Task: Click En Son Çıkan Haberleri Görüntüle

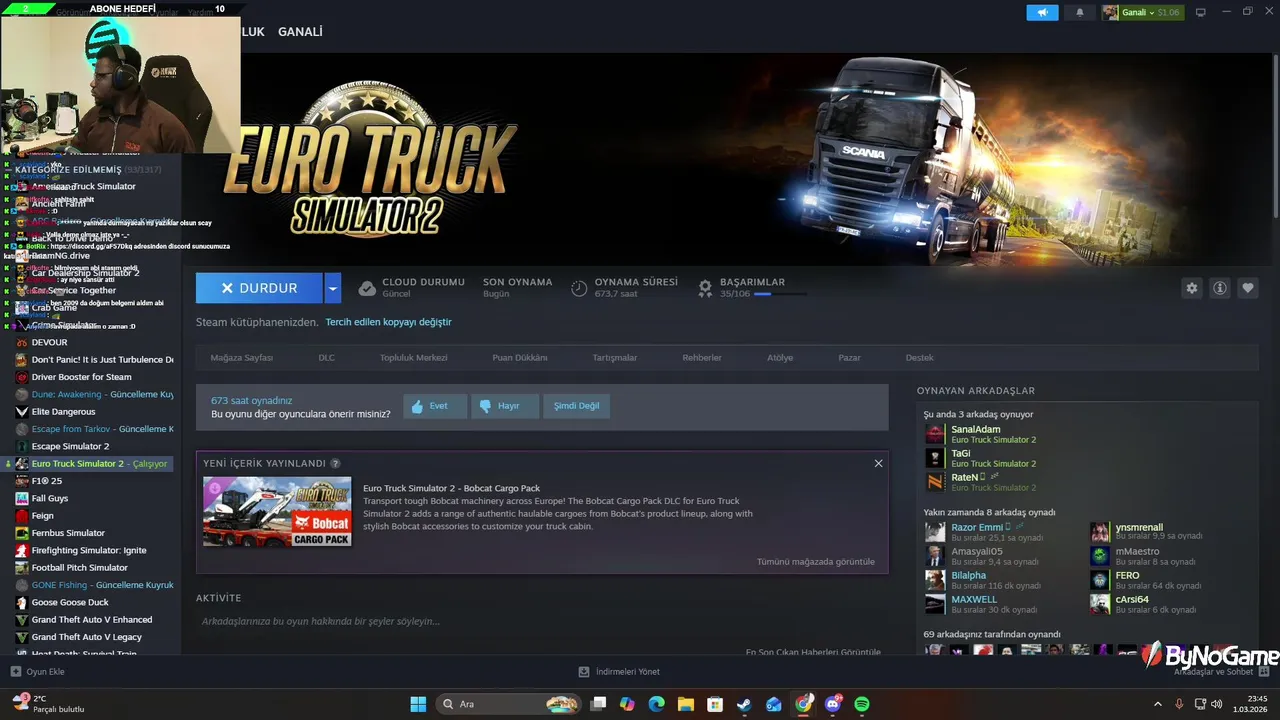Action: (813, 652)
